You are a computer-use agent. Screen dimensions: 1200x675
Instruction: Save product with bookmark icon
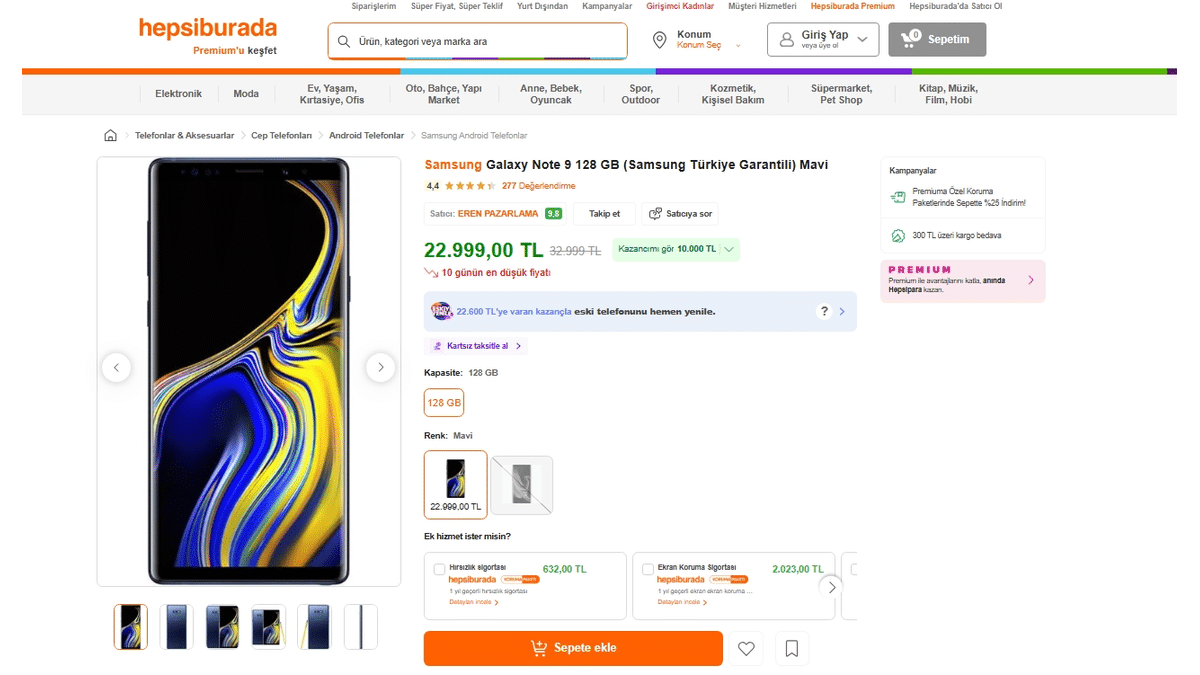(791, 648)
